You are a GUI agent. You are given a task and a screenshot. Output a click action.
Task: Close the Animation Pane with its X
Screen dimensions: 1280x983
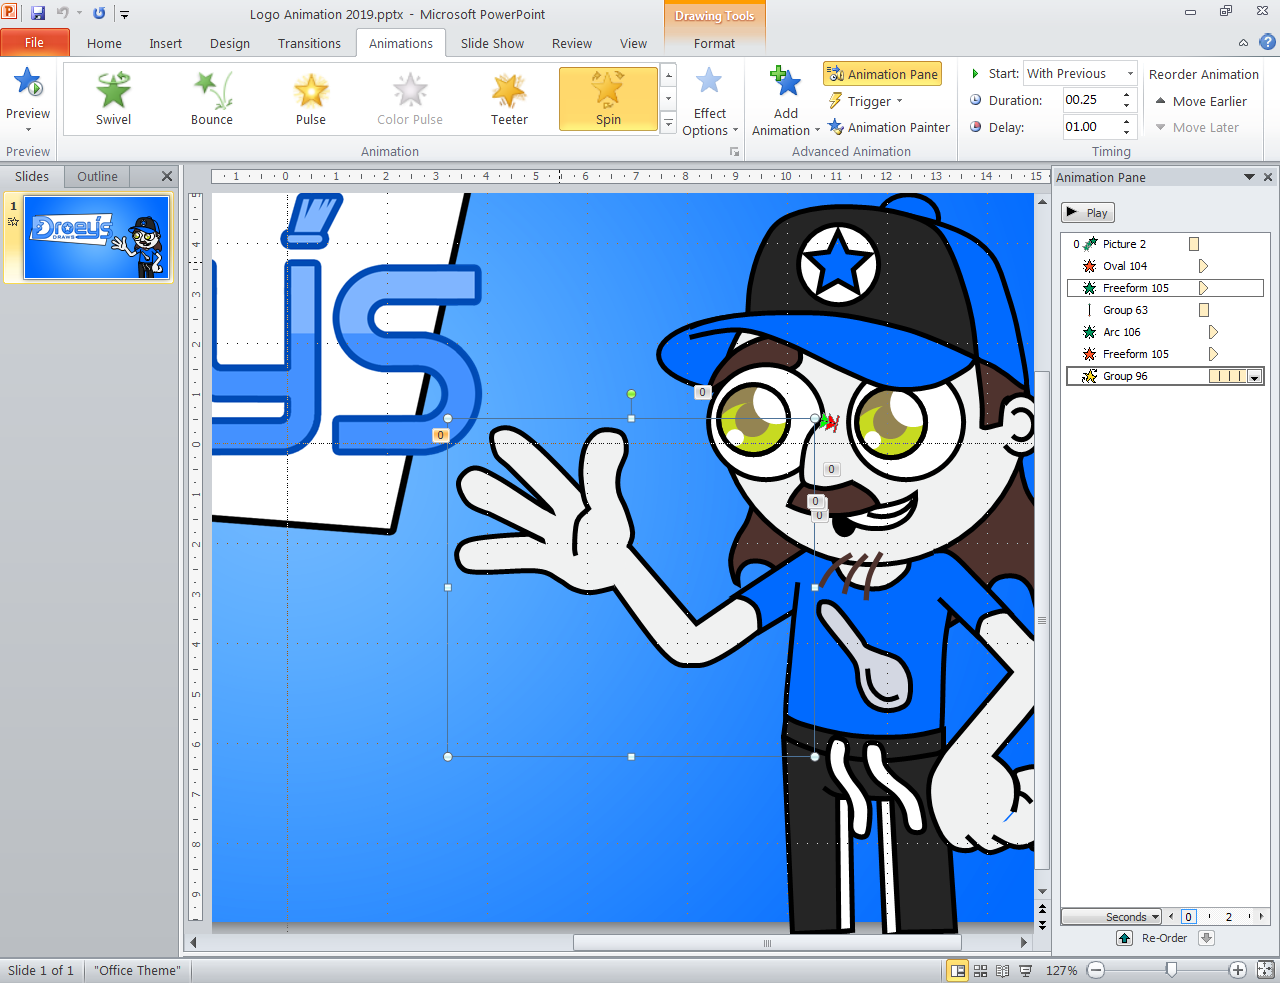pos(1268,177)
